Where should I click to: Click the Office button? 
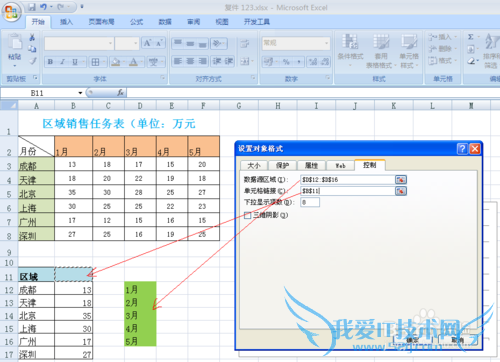click(x=11, y=12)
